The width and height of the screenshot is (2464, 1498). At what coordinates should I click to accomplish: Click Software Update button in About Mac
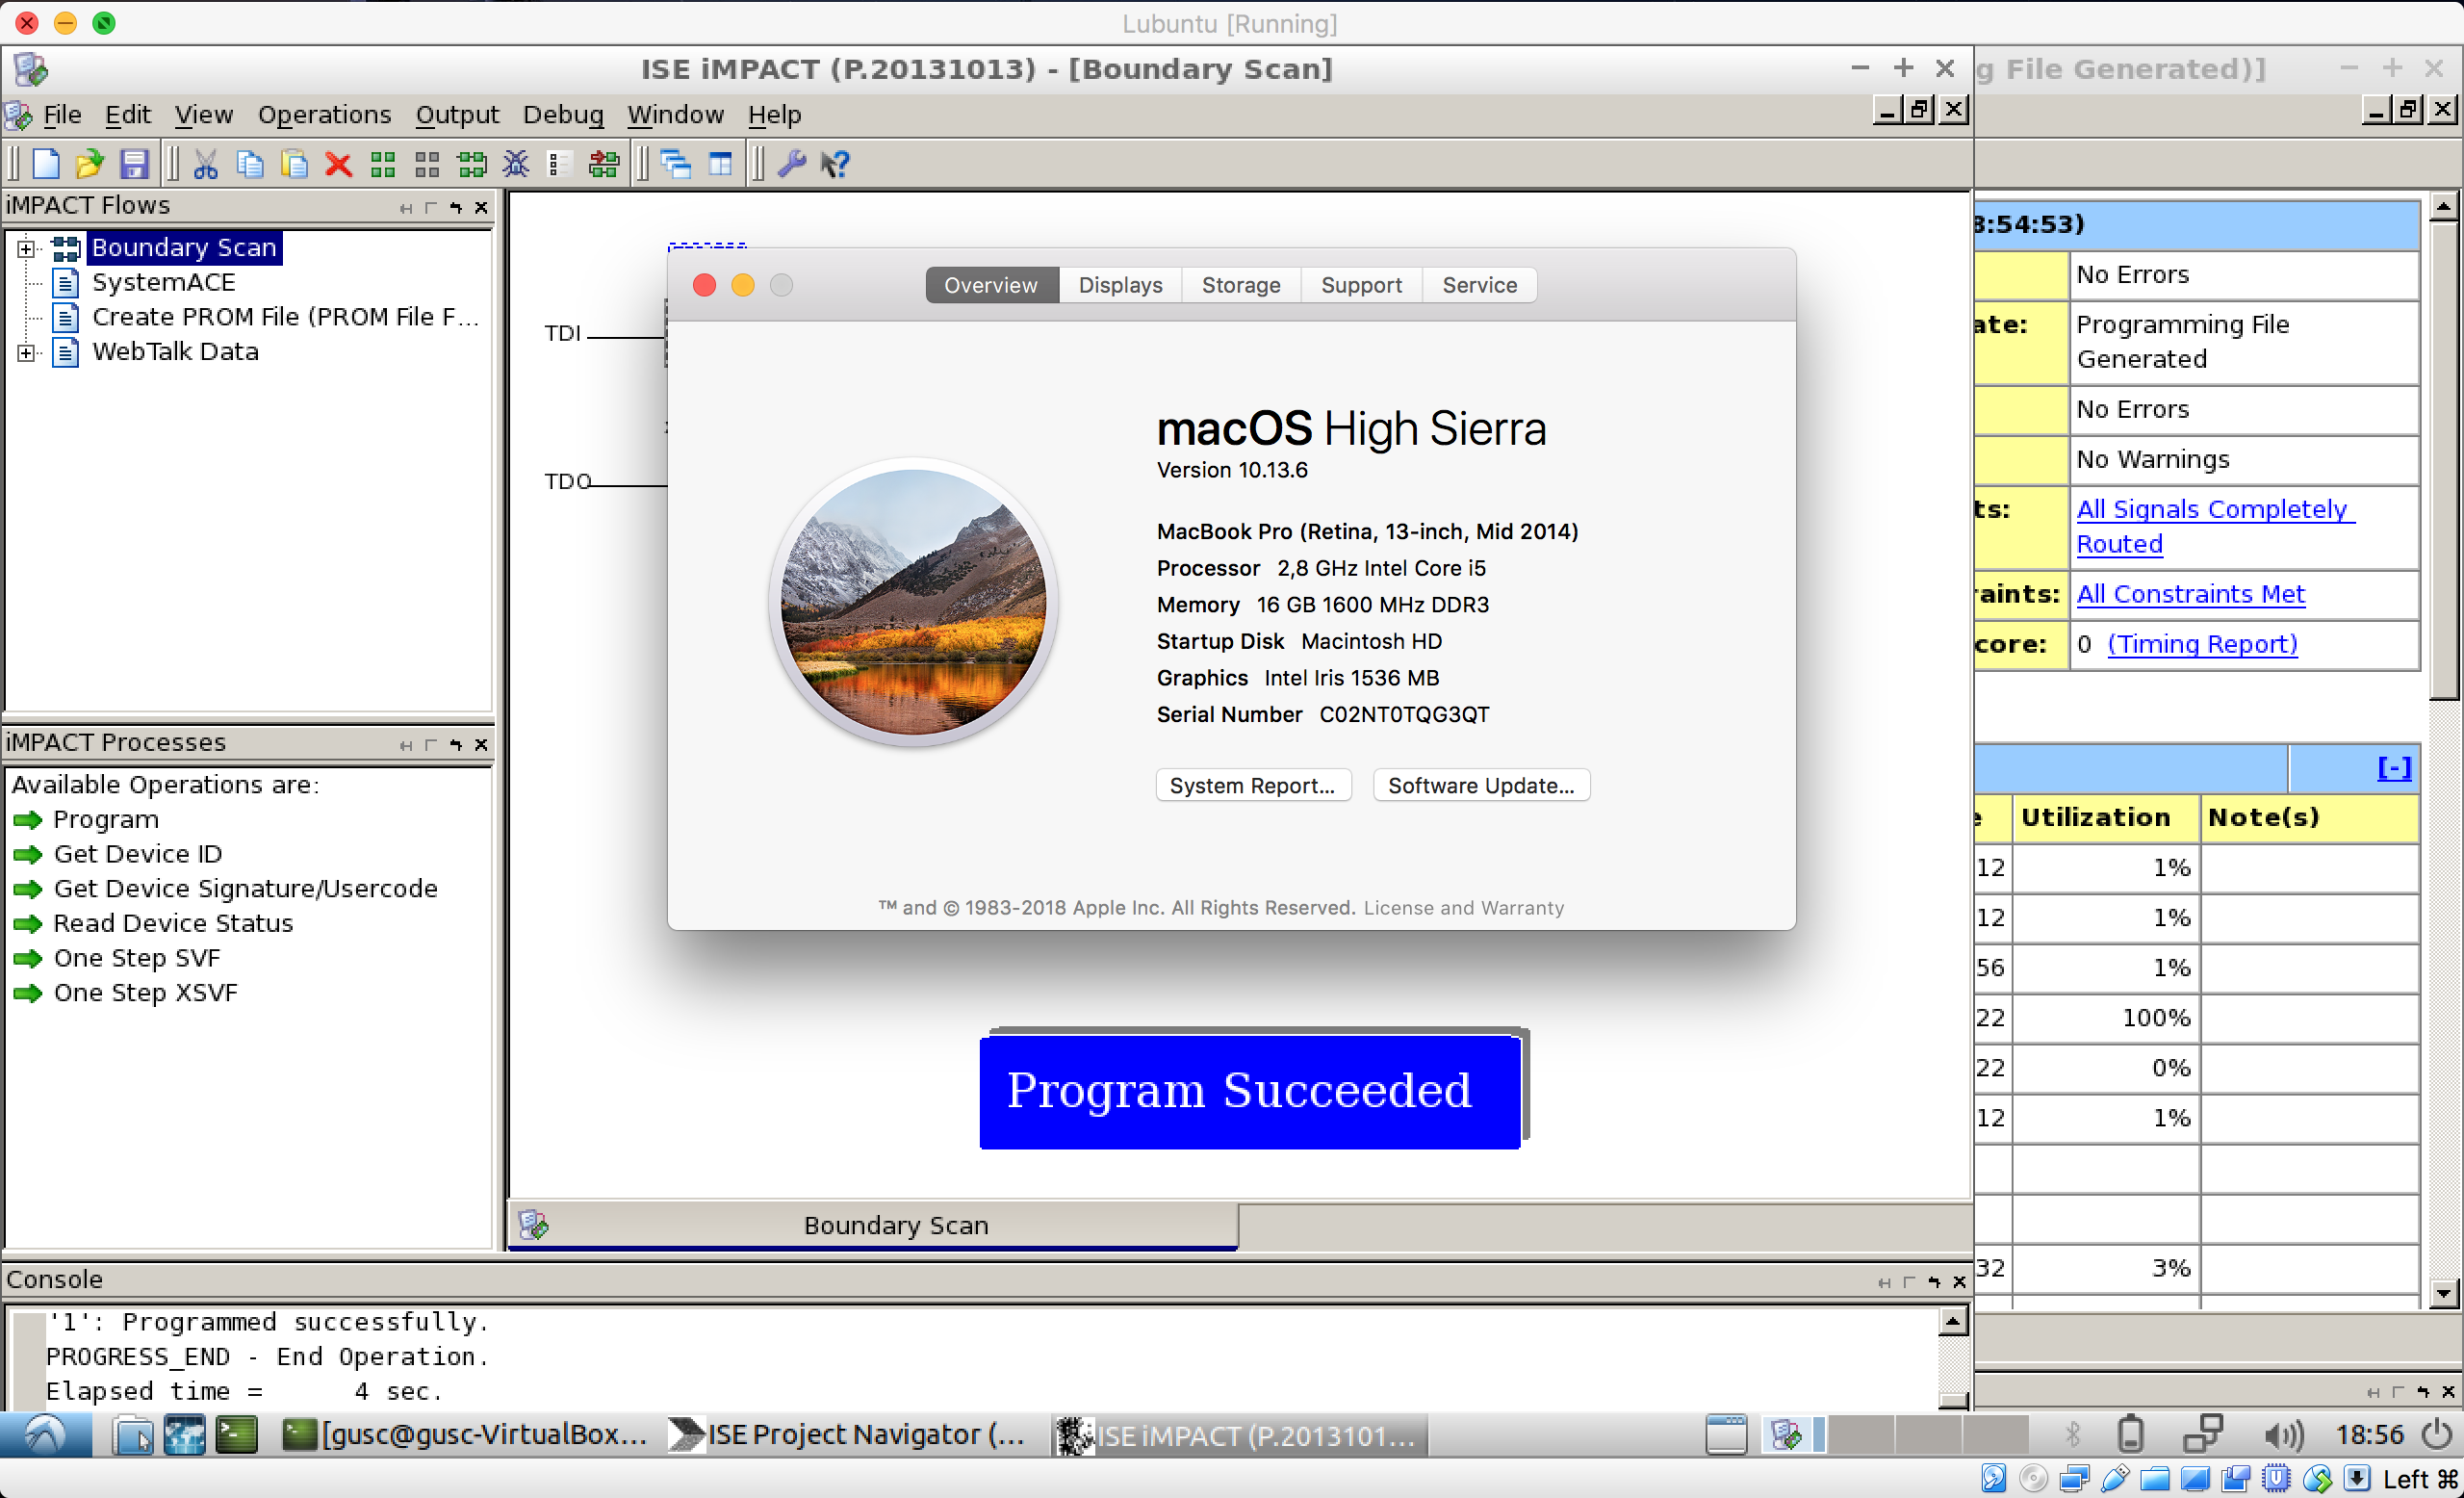point(1478,784)
